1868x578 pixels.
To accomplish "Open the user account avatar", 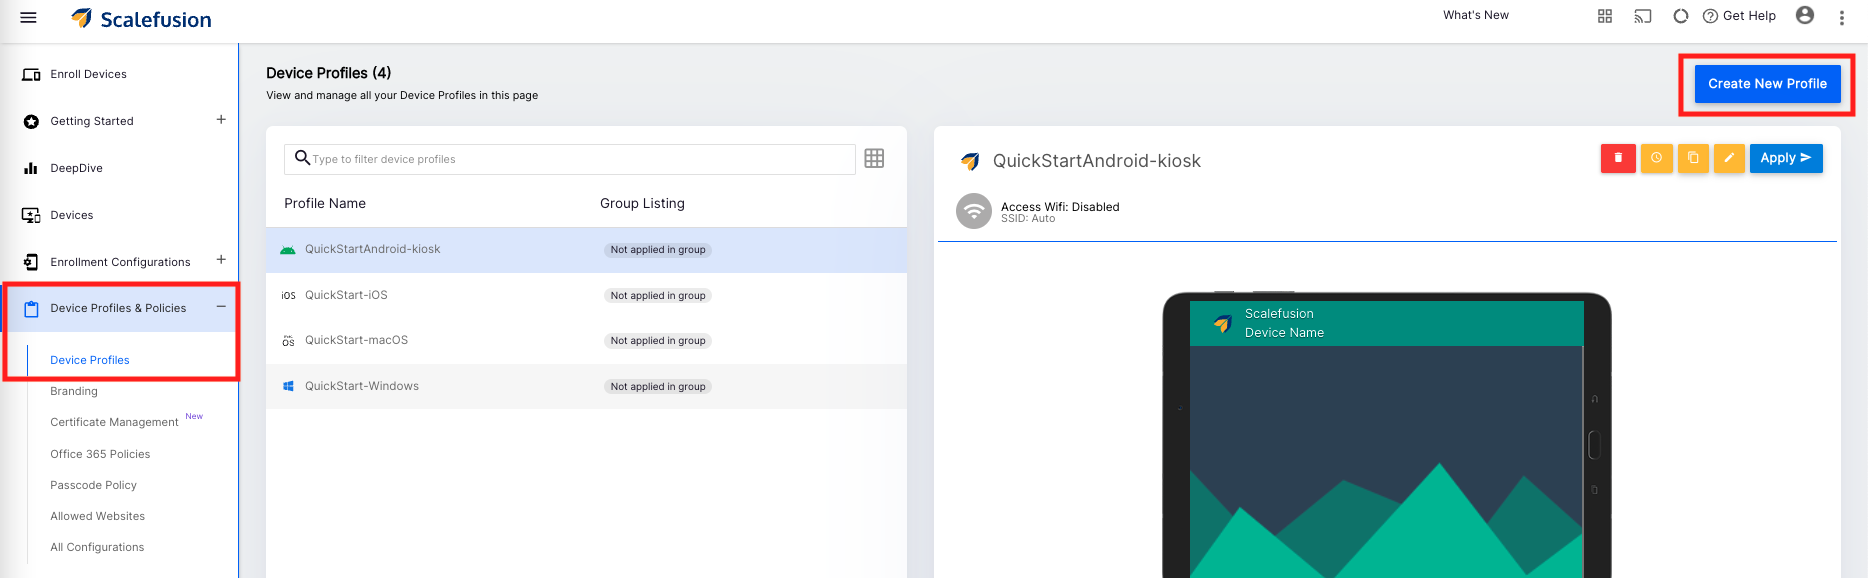I will point(1805,15).
